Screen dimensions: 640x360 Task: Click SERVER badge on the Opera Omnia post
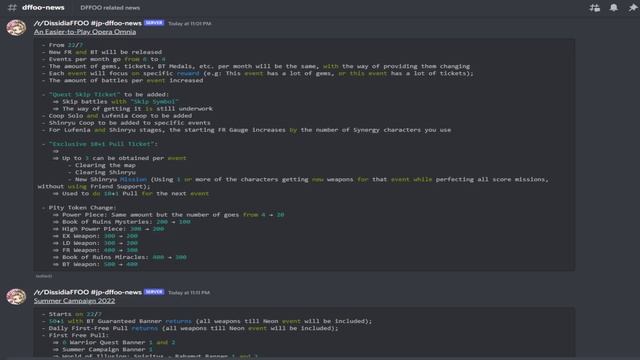(x=154, y=23)
